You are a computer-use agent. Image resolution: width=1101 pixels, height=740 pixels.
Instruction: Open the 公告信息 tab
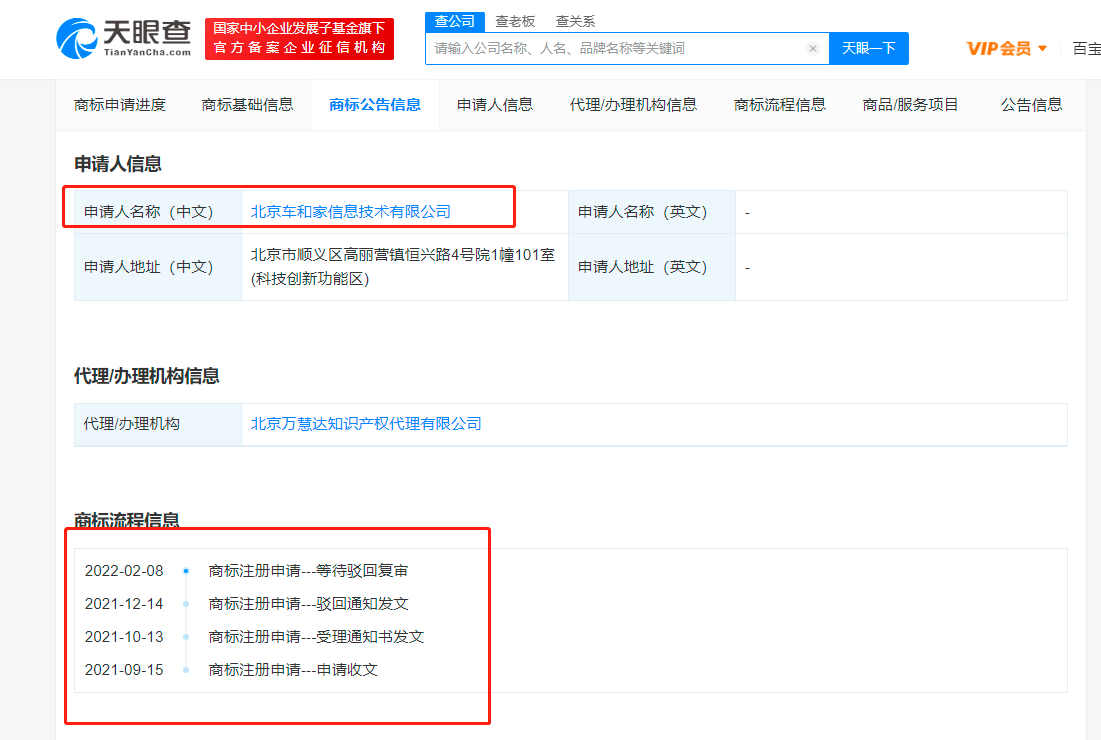pyautogui.click(x=1031, y=104)
